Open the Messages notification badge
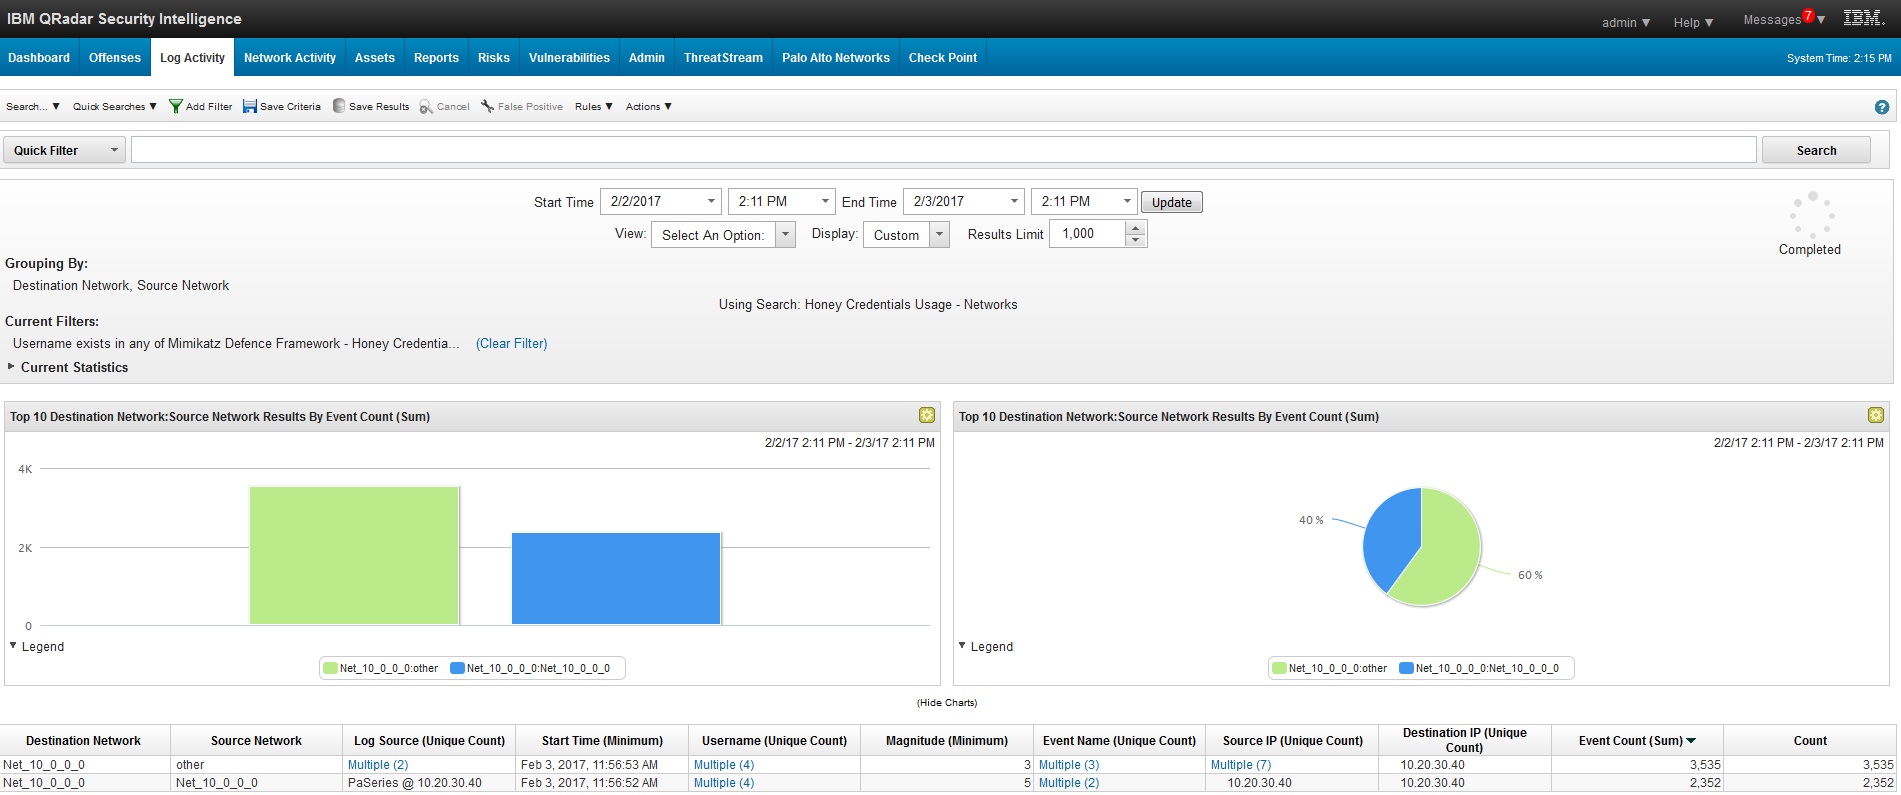 coord(1808,16)
